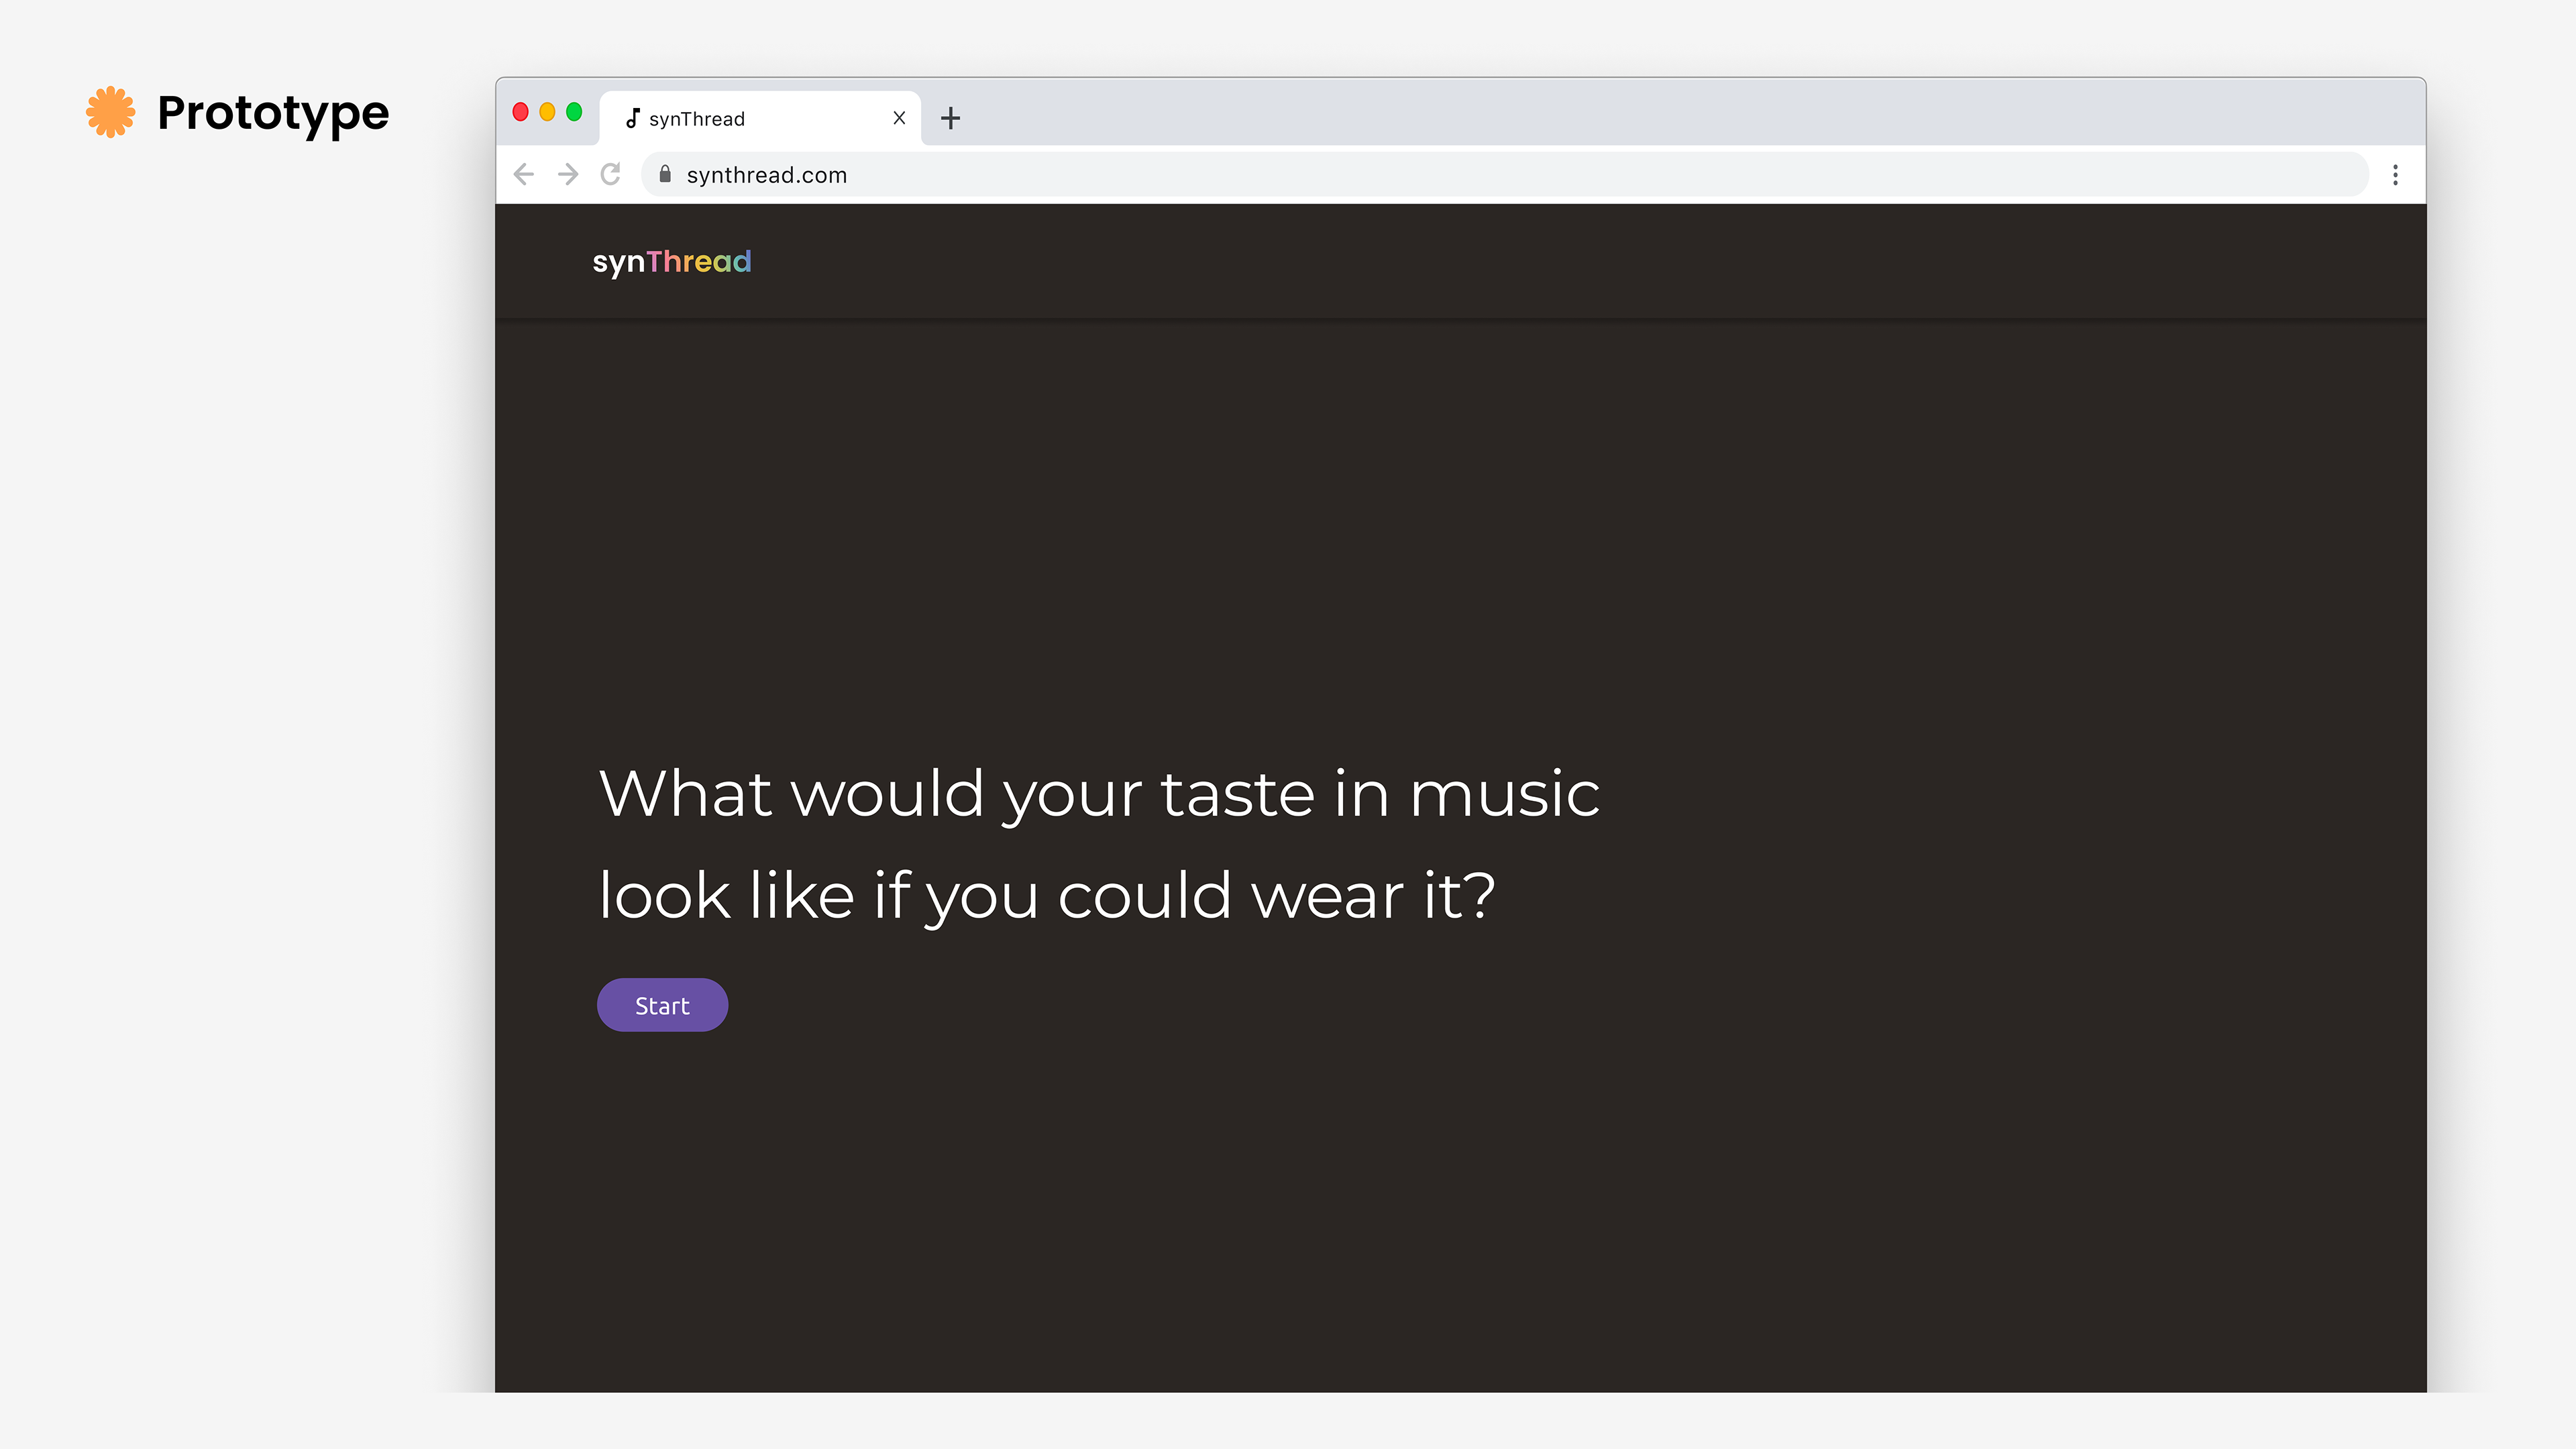Click the orange flower icon beside Prototype
The height and width of the screenshot is (1449, 2576).
click(110, 112)
